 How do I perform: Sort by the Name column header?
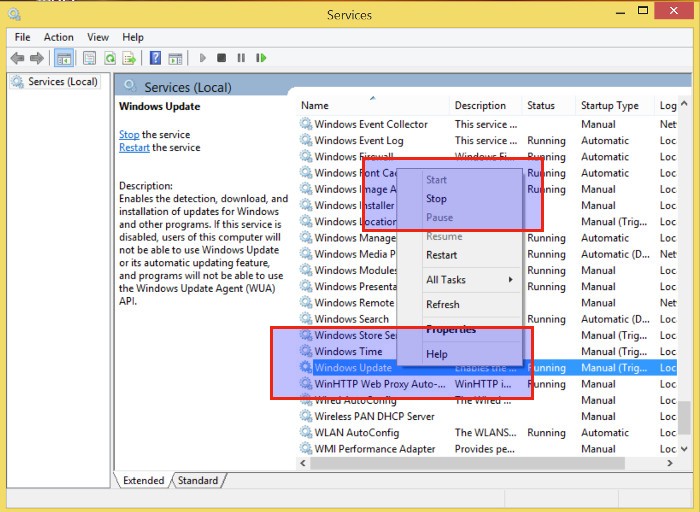(373, 105)
